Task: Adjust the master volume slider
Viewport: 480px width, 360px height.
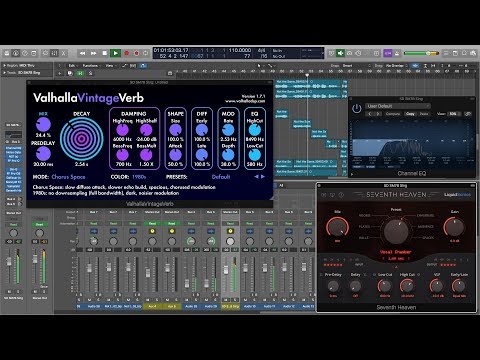Action: coord(421,53)
